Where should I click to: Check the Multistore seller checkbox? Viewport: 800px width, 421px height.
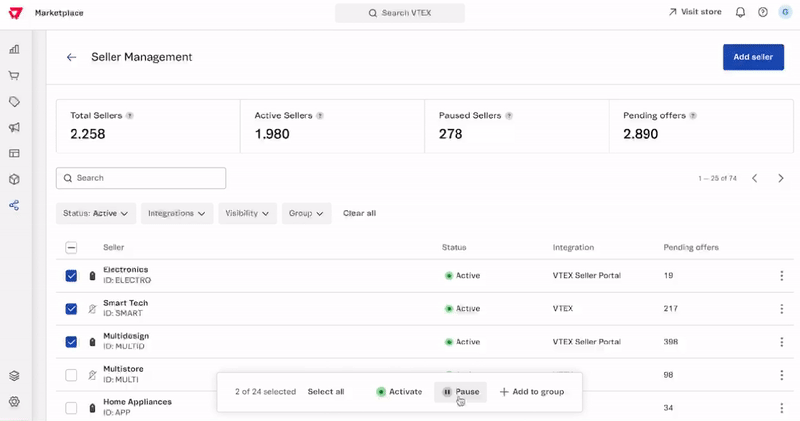[x=71, y=375]
